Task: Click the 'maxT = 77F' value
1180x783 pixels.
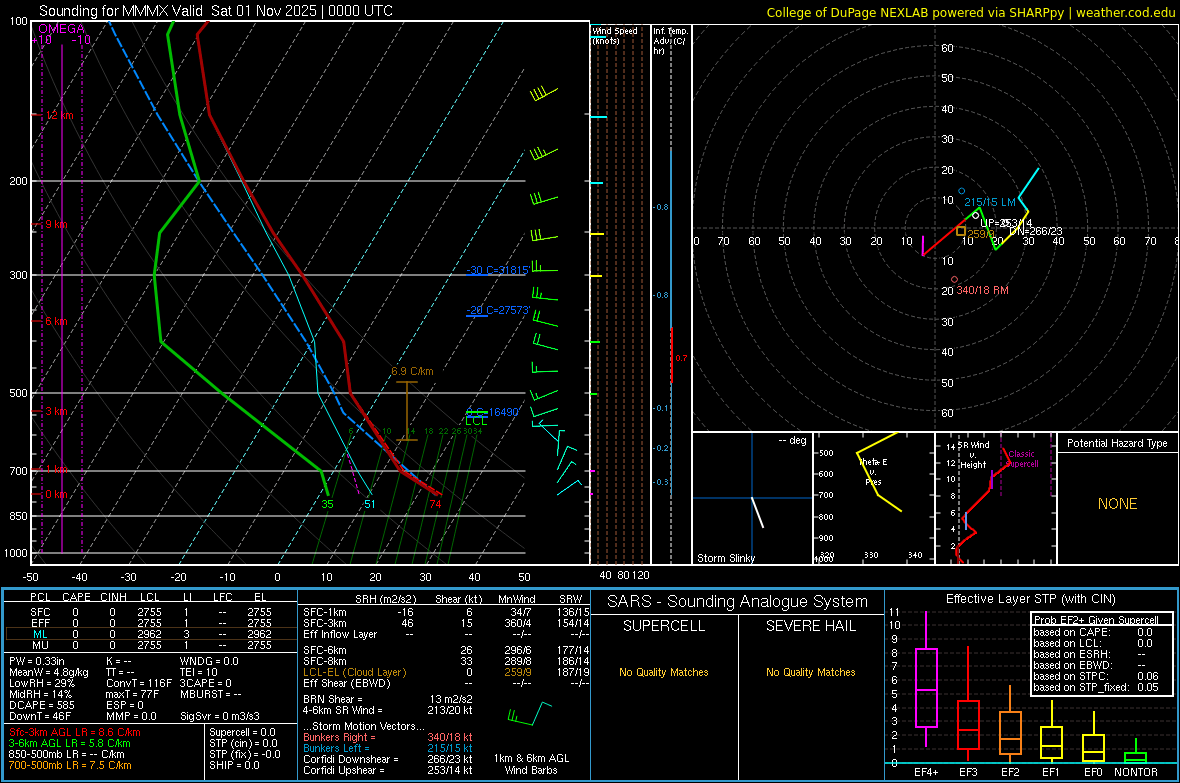Action: [132, 694]
